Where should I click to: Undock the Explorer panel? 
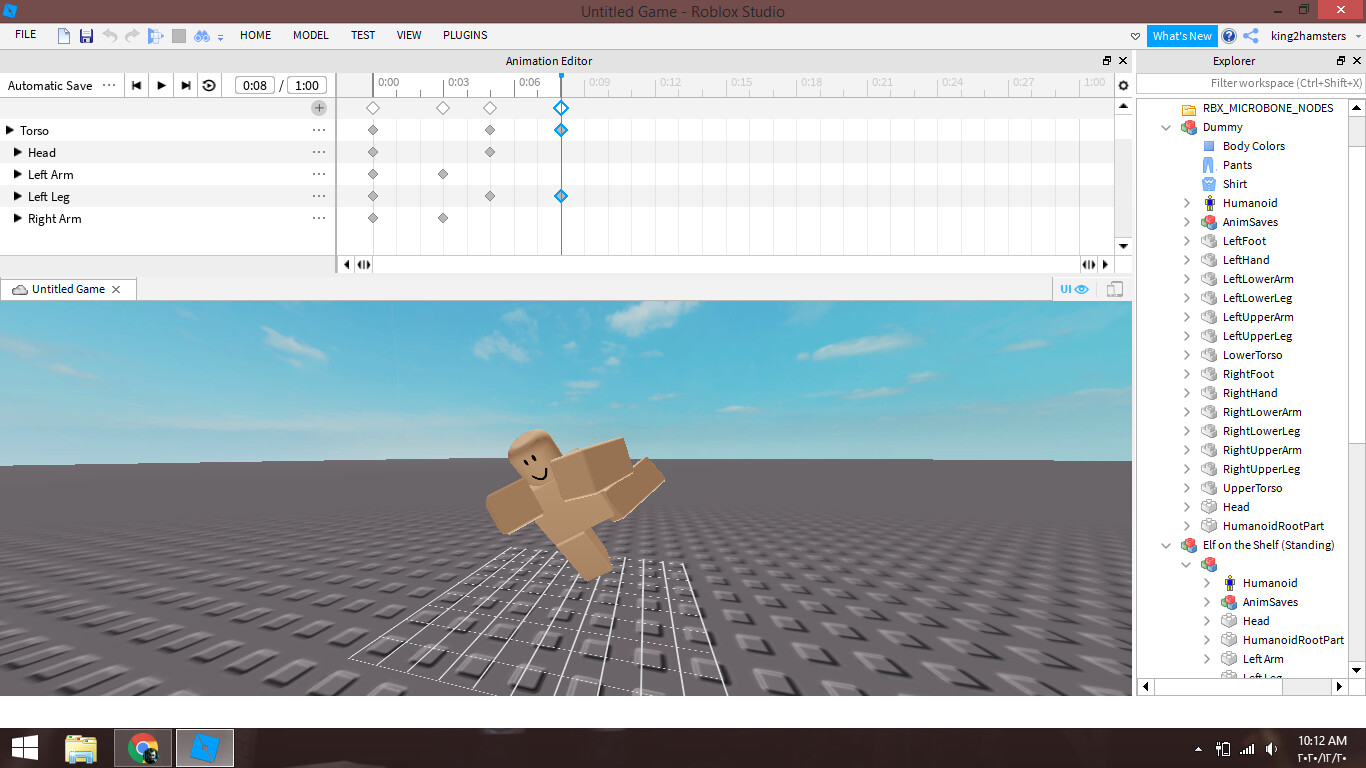1341,61
